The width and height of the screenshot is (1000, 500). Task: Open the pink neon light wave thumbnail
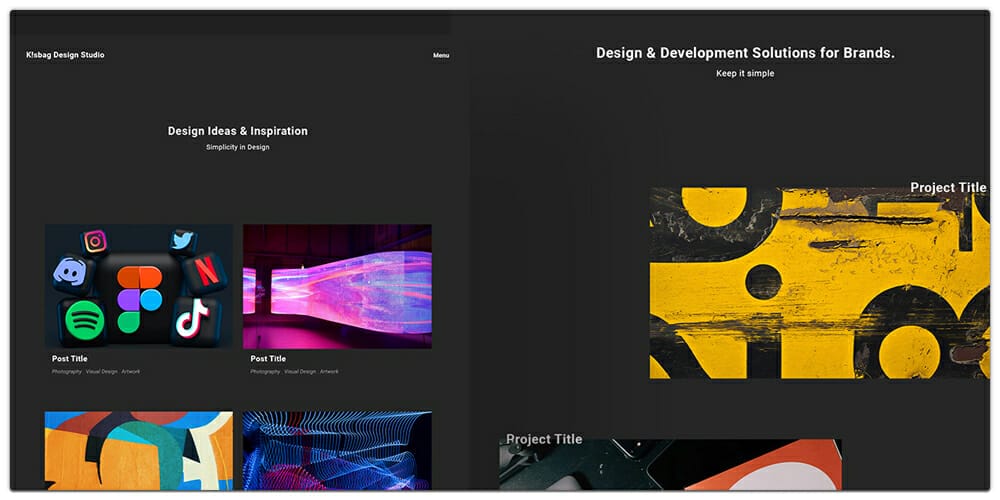[x=337, y=286]
